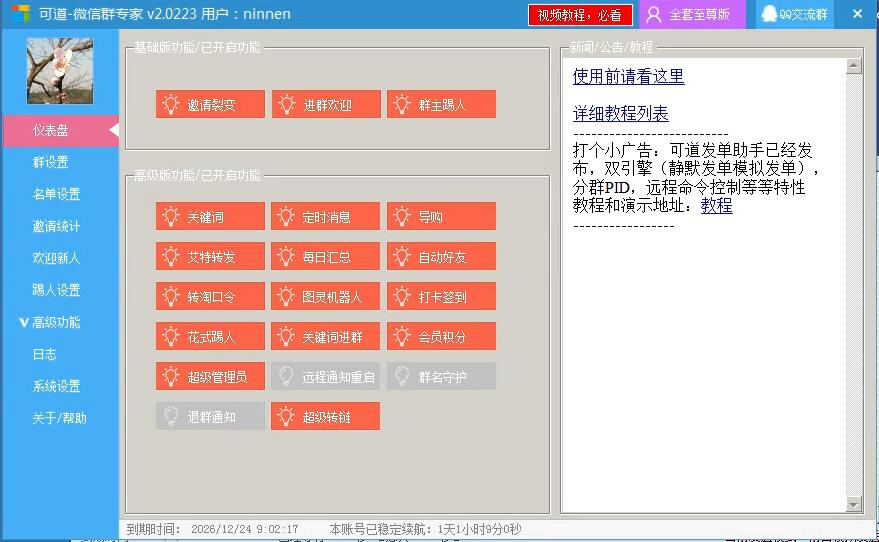
Task: Toggle the 邀请裂变 feature on/off
Action: coord(210,104)
